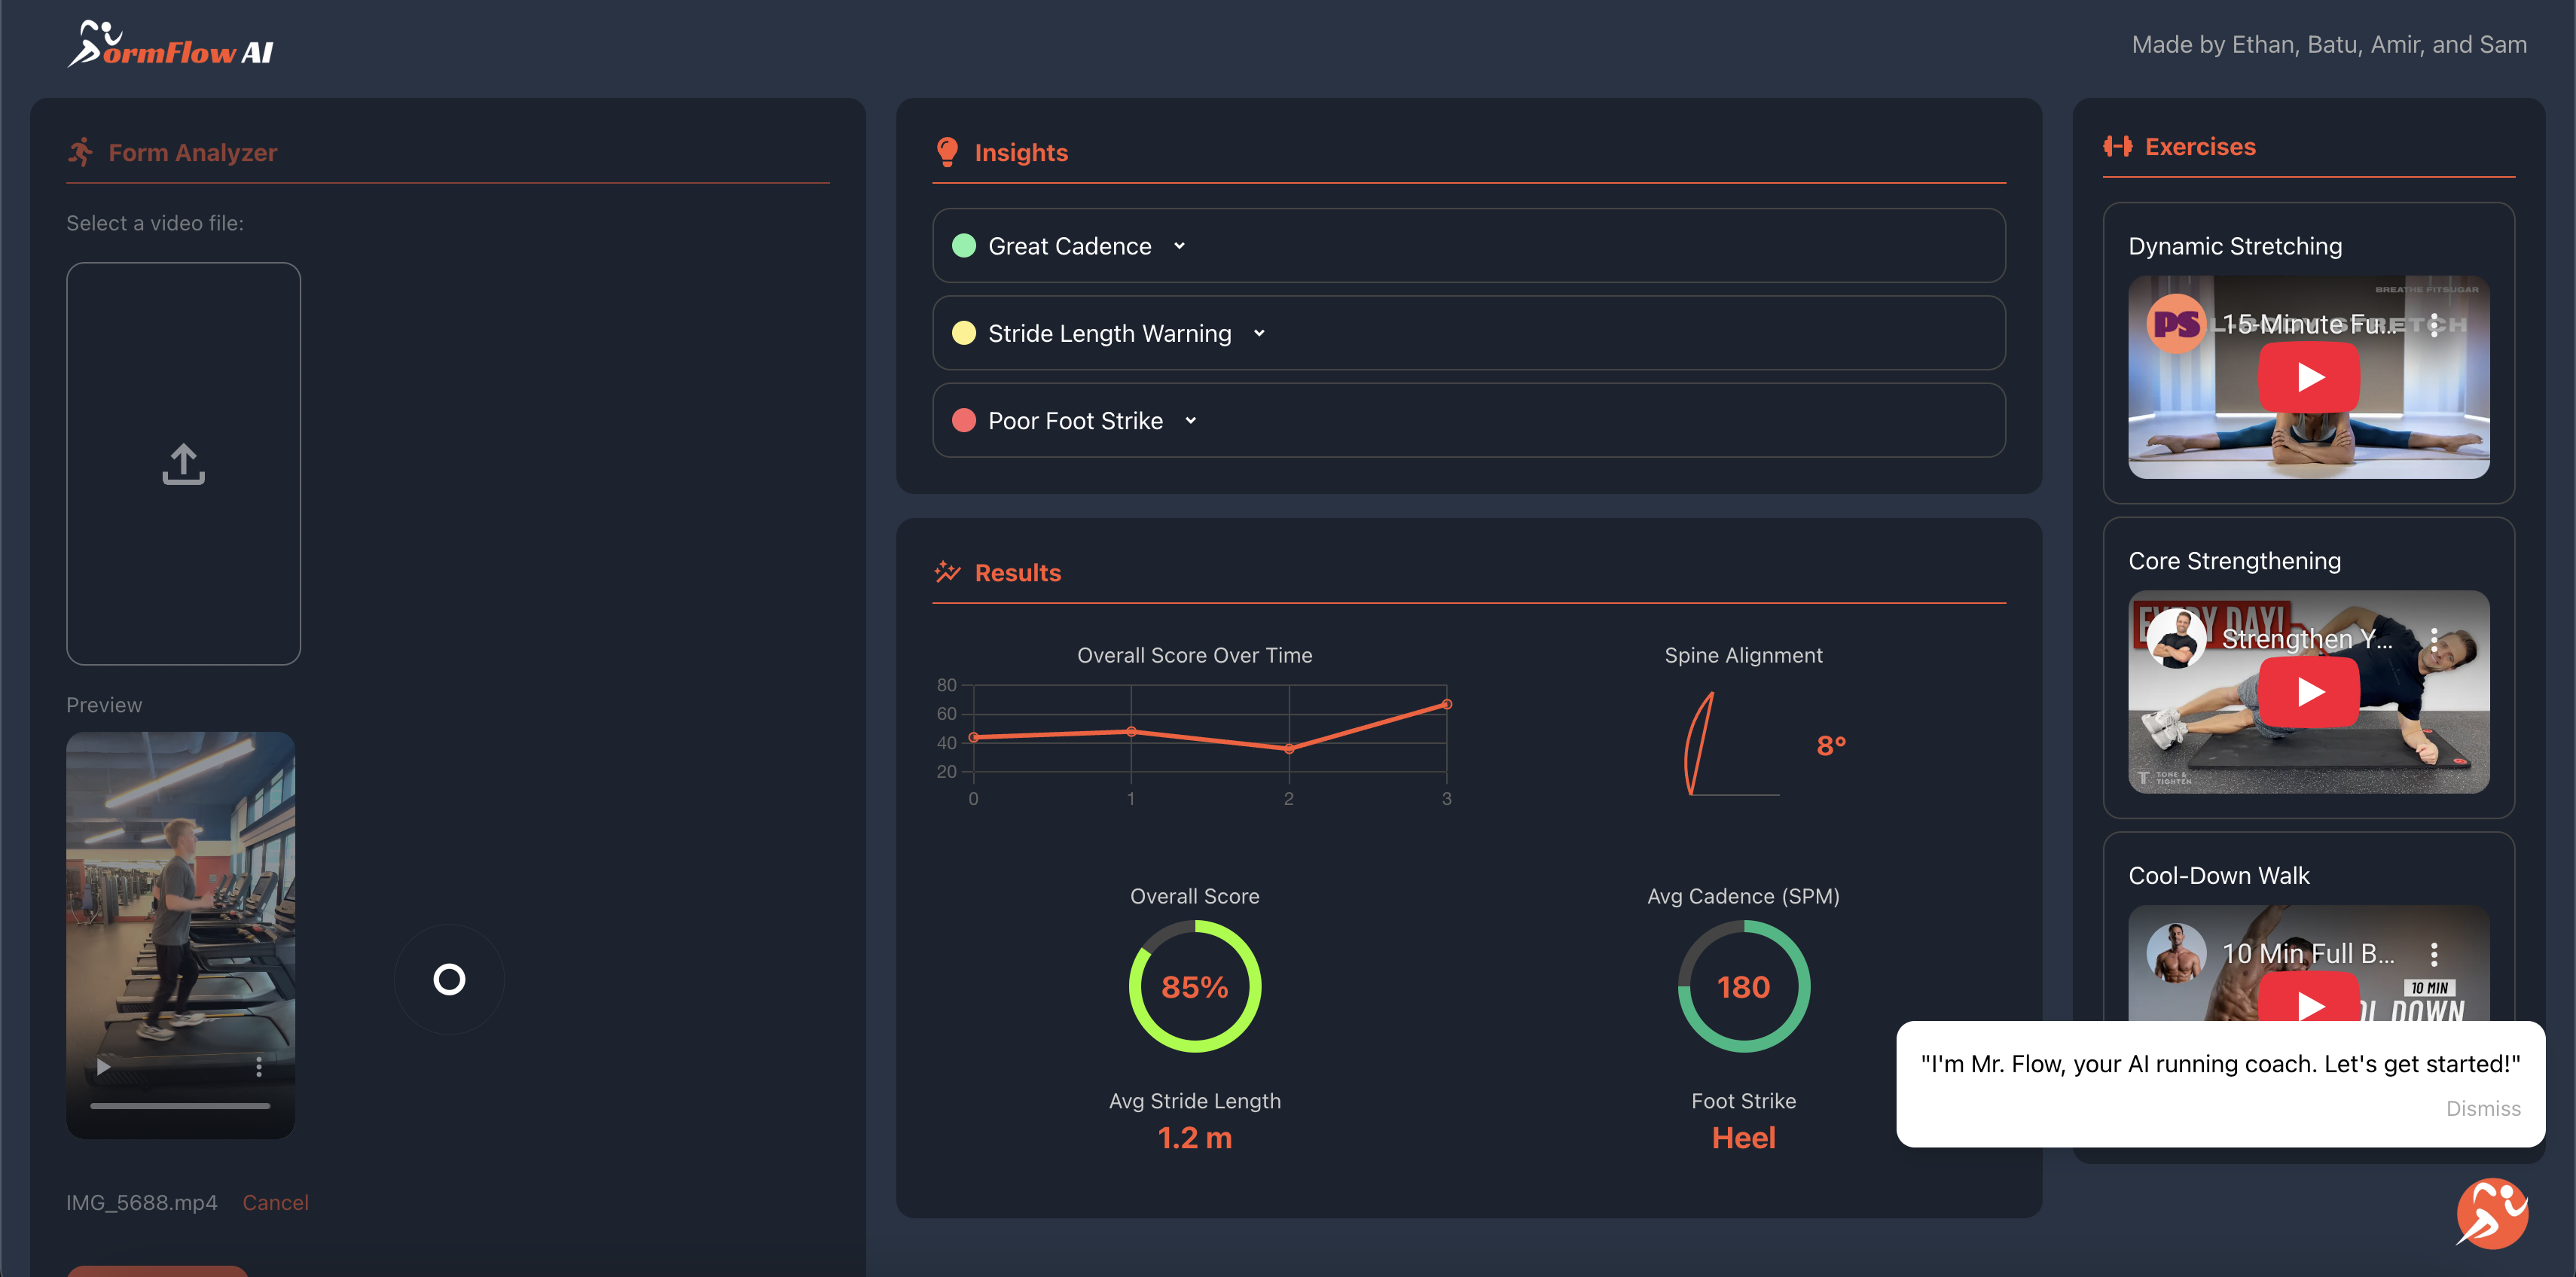Screen dimensions: 2576x1277
Task: Click the FormFlow AI logo
Action: click(x=170, y=45)
